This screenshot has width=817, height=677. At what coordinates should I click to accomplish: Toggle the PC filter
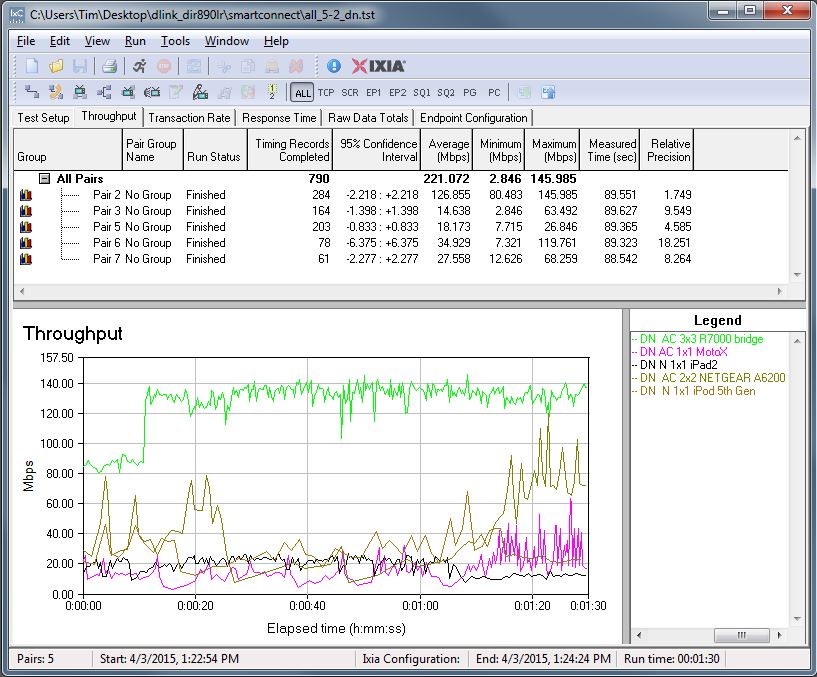(x=494, y=93)
